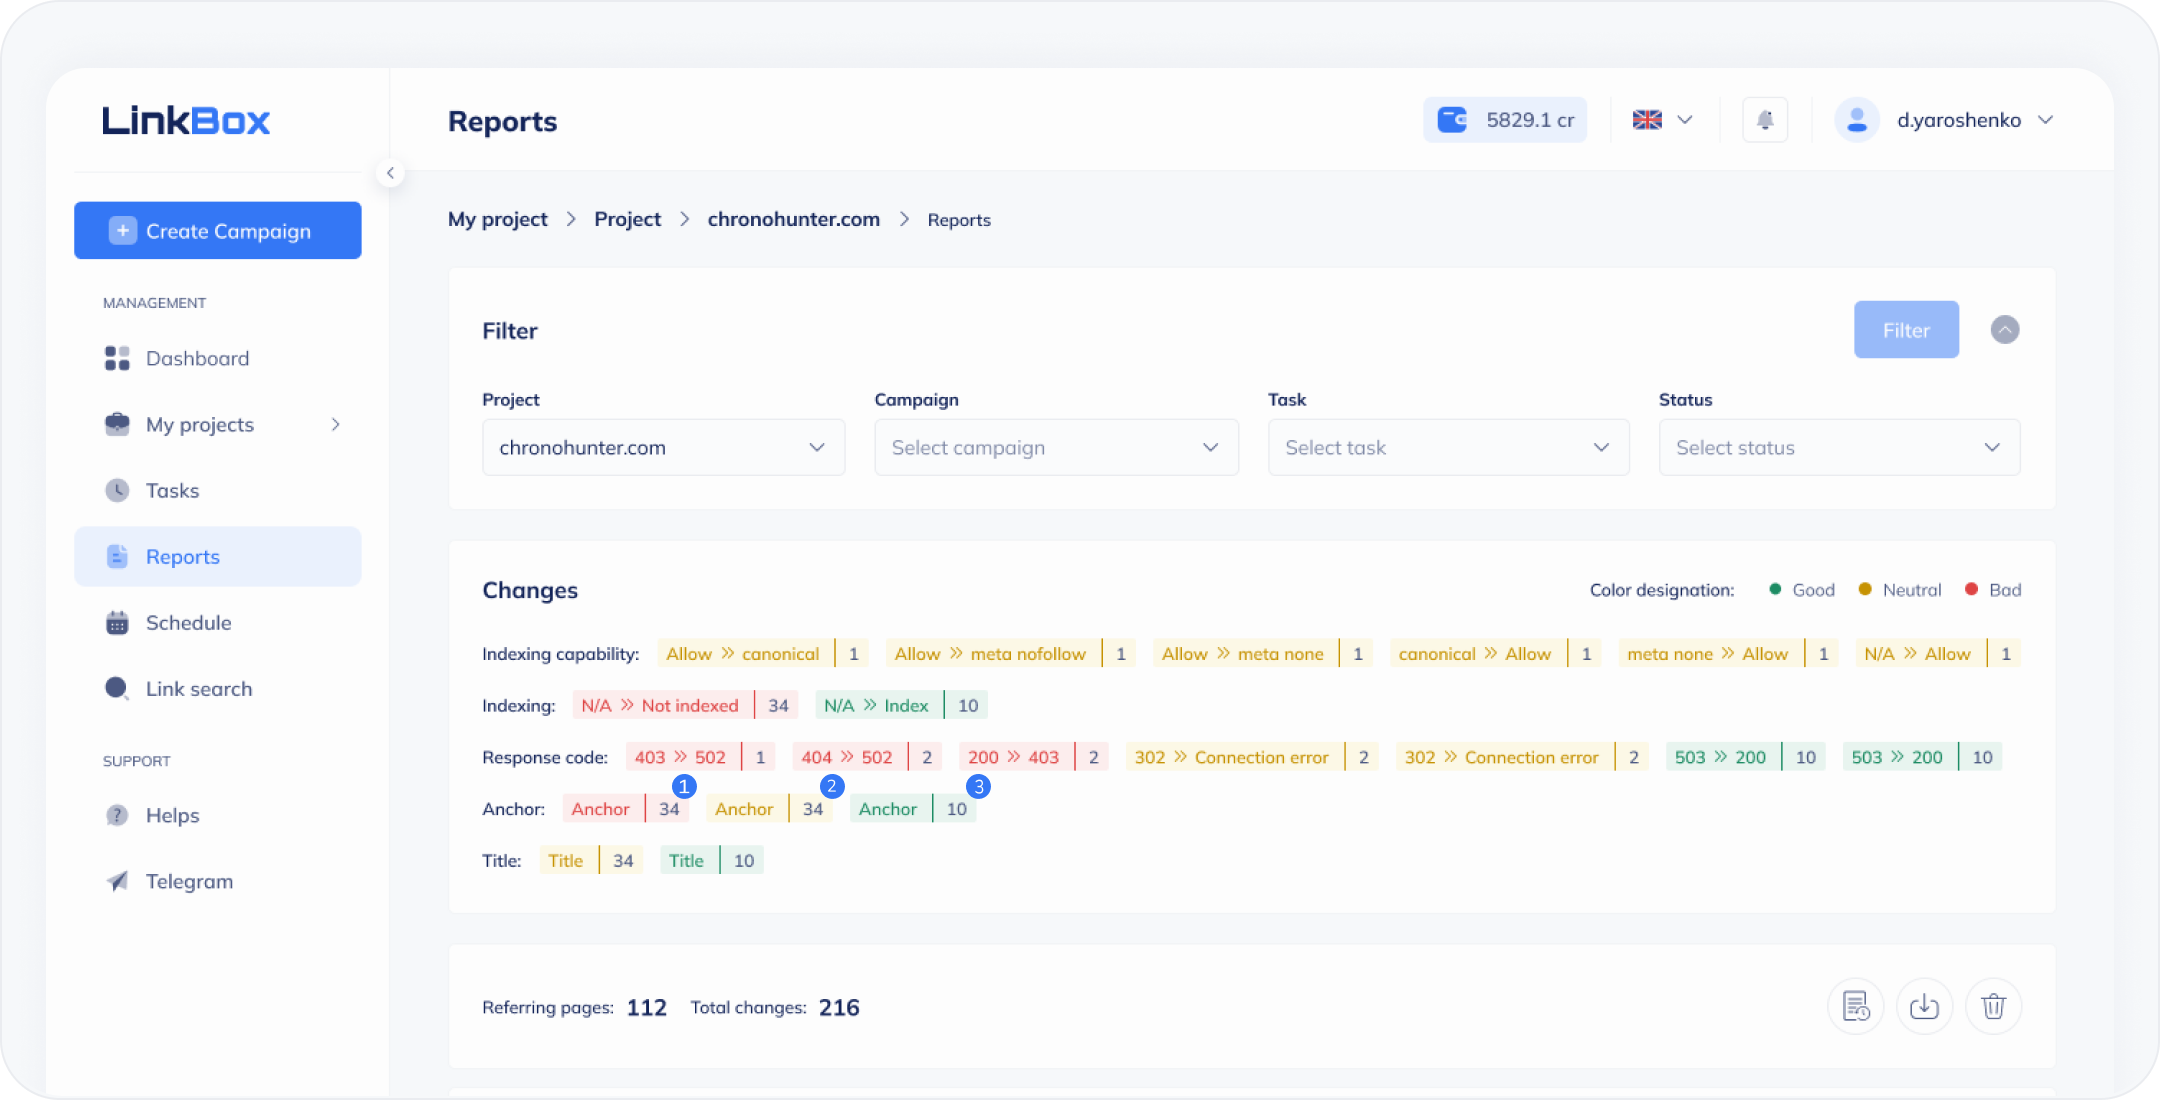Click the Tasks clock icon
The image size is (2160, 1100).
(117, 490)
